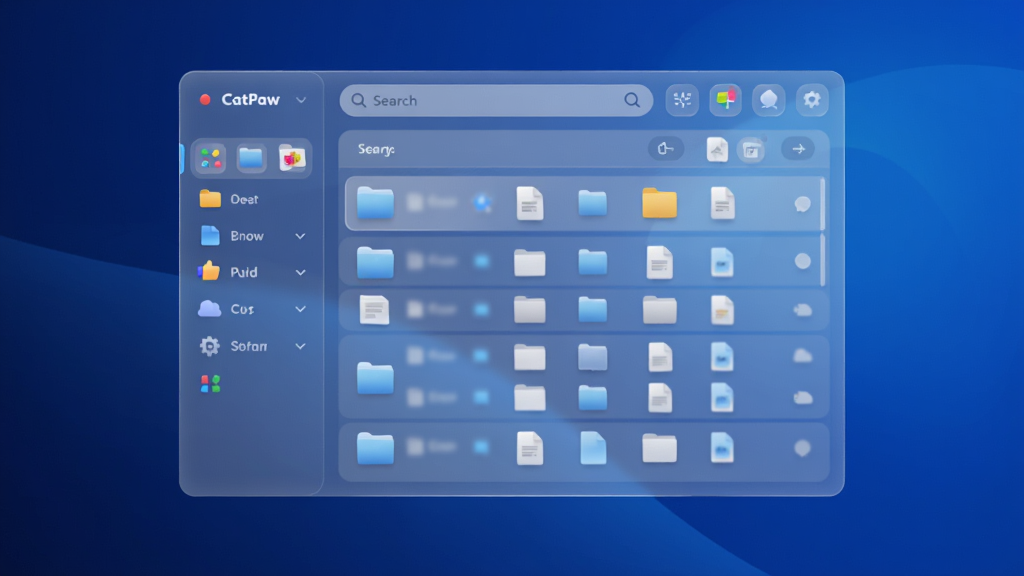Screen dimensions: 1024x576
Task: Expand the Cus section chevron
Action: [x=300, y=309]
